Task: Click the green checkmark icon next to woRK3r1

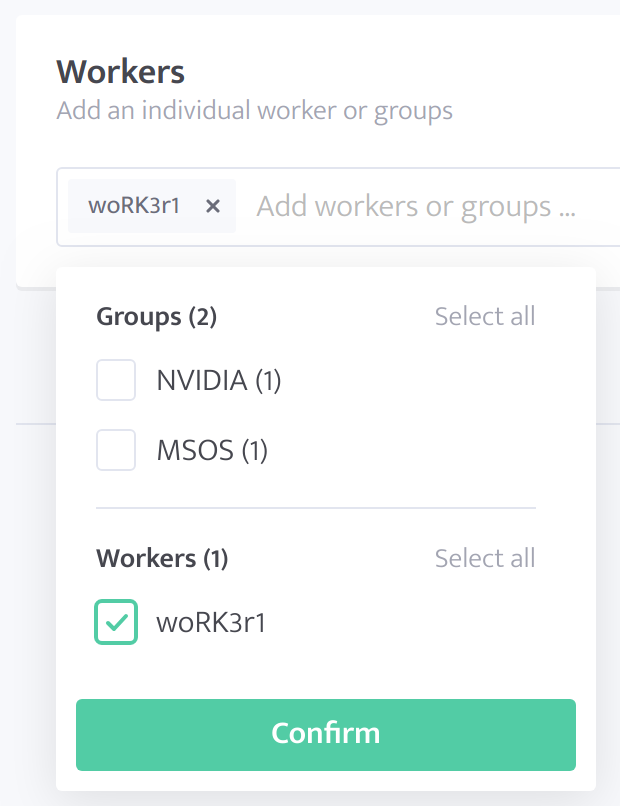Action: point(116,622)
